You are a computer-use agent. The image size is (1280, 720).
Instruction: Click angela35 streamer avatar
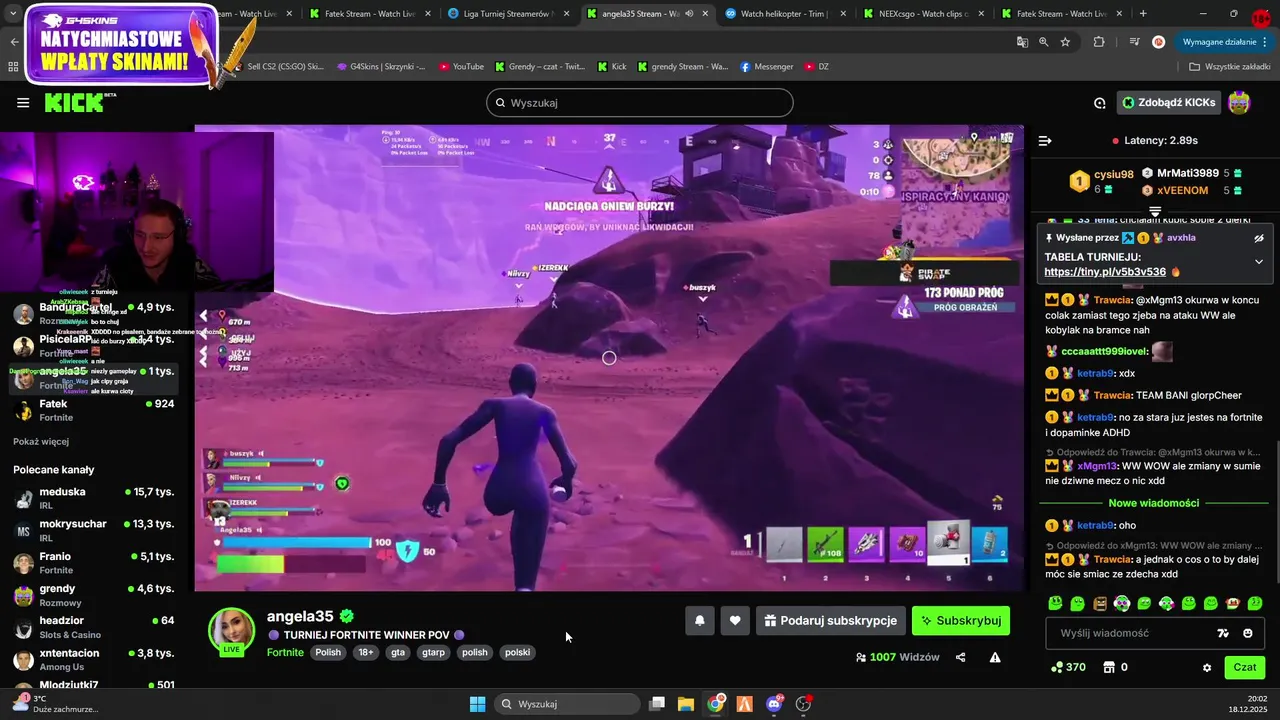pos(231,631)
